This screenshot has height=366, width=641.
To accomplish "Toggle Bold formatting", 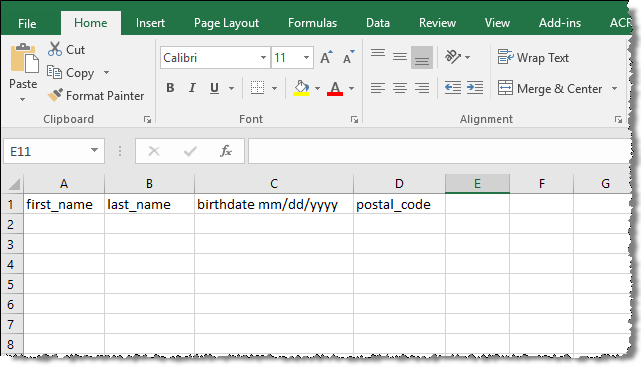I will (x=170, y=88).
